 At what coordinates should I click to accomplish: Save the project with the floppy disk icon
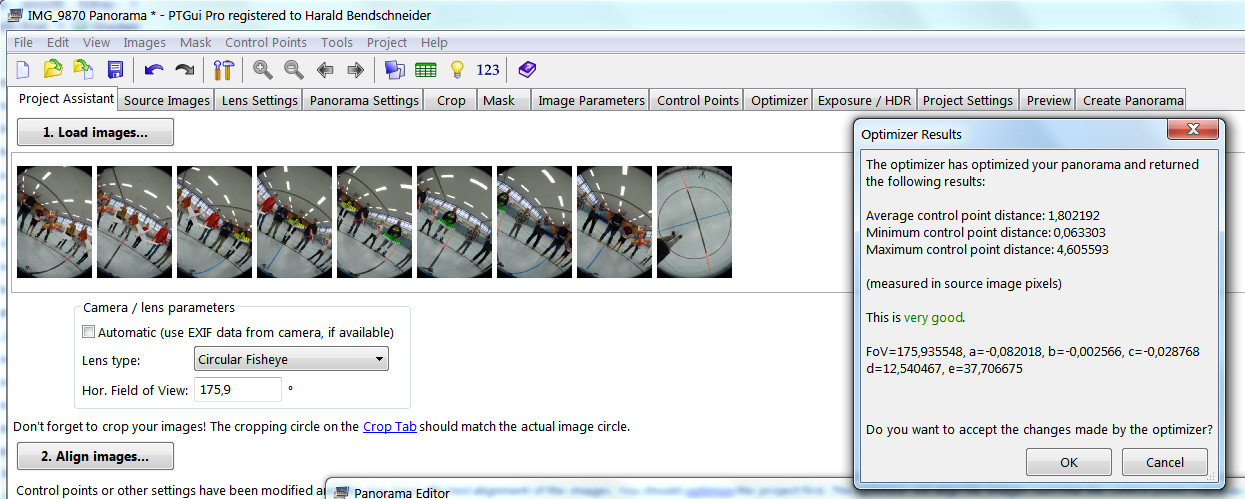click(115, 70)
